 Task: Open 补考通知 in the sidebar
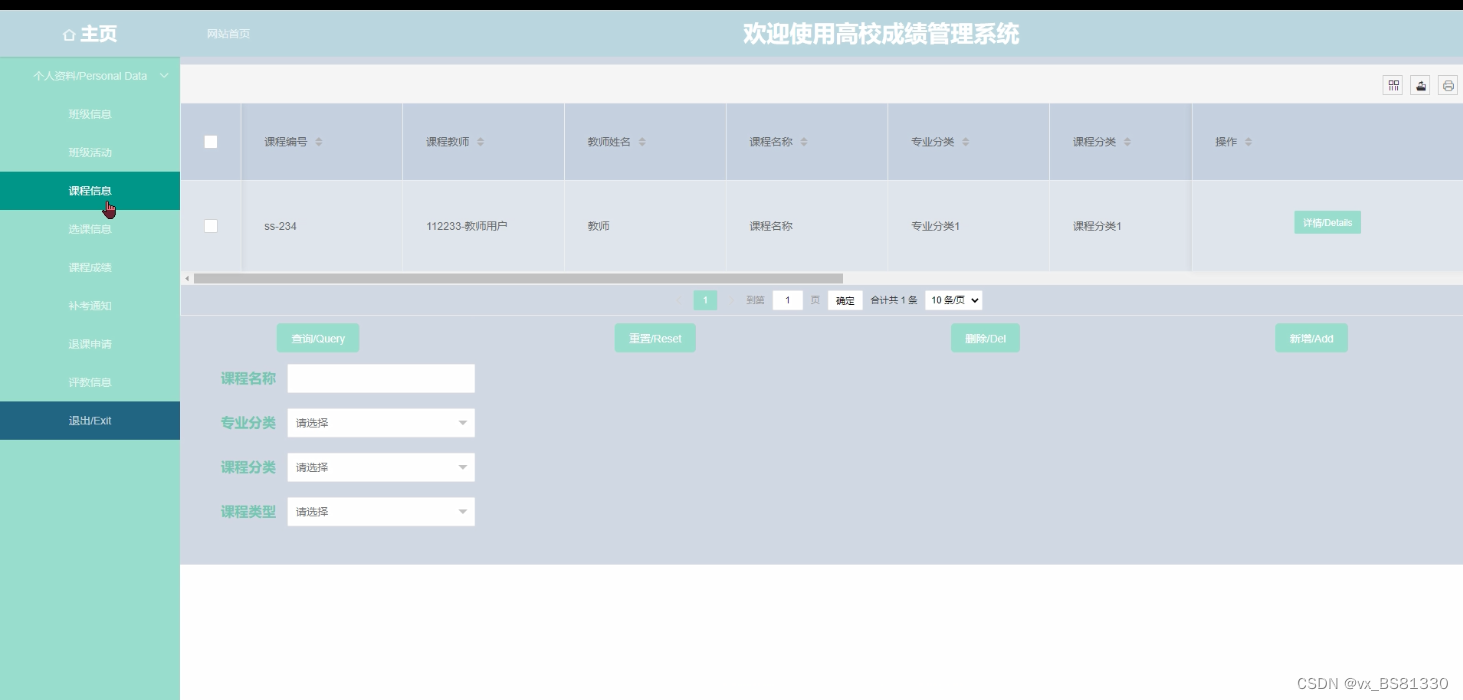pos(90,306)
